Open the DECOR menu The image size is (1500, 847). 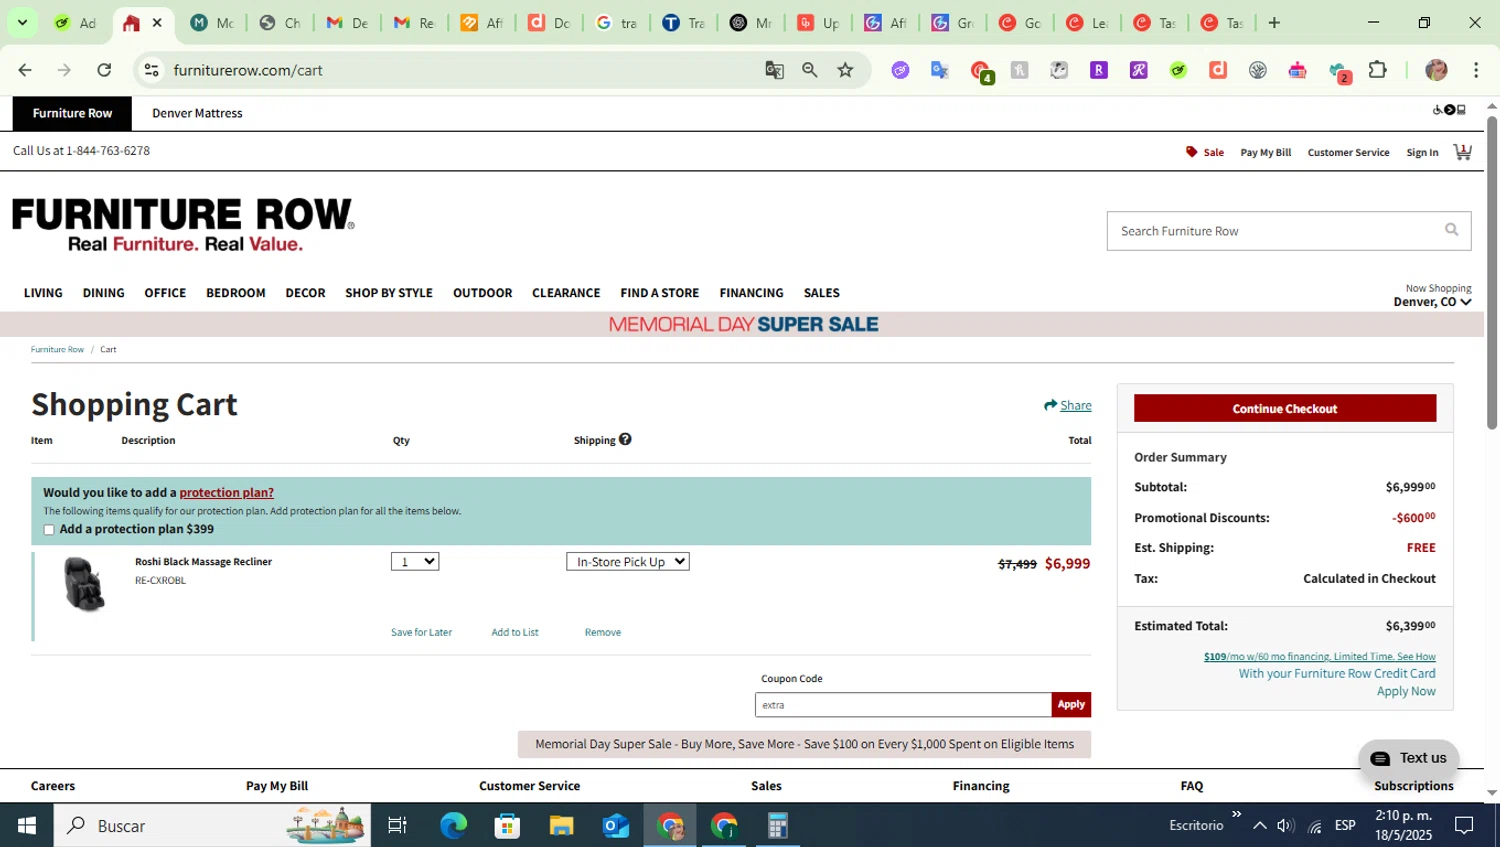pyautogui.click(x=305, y=293)
